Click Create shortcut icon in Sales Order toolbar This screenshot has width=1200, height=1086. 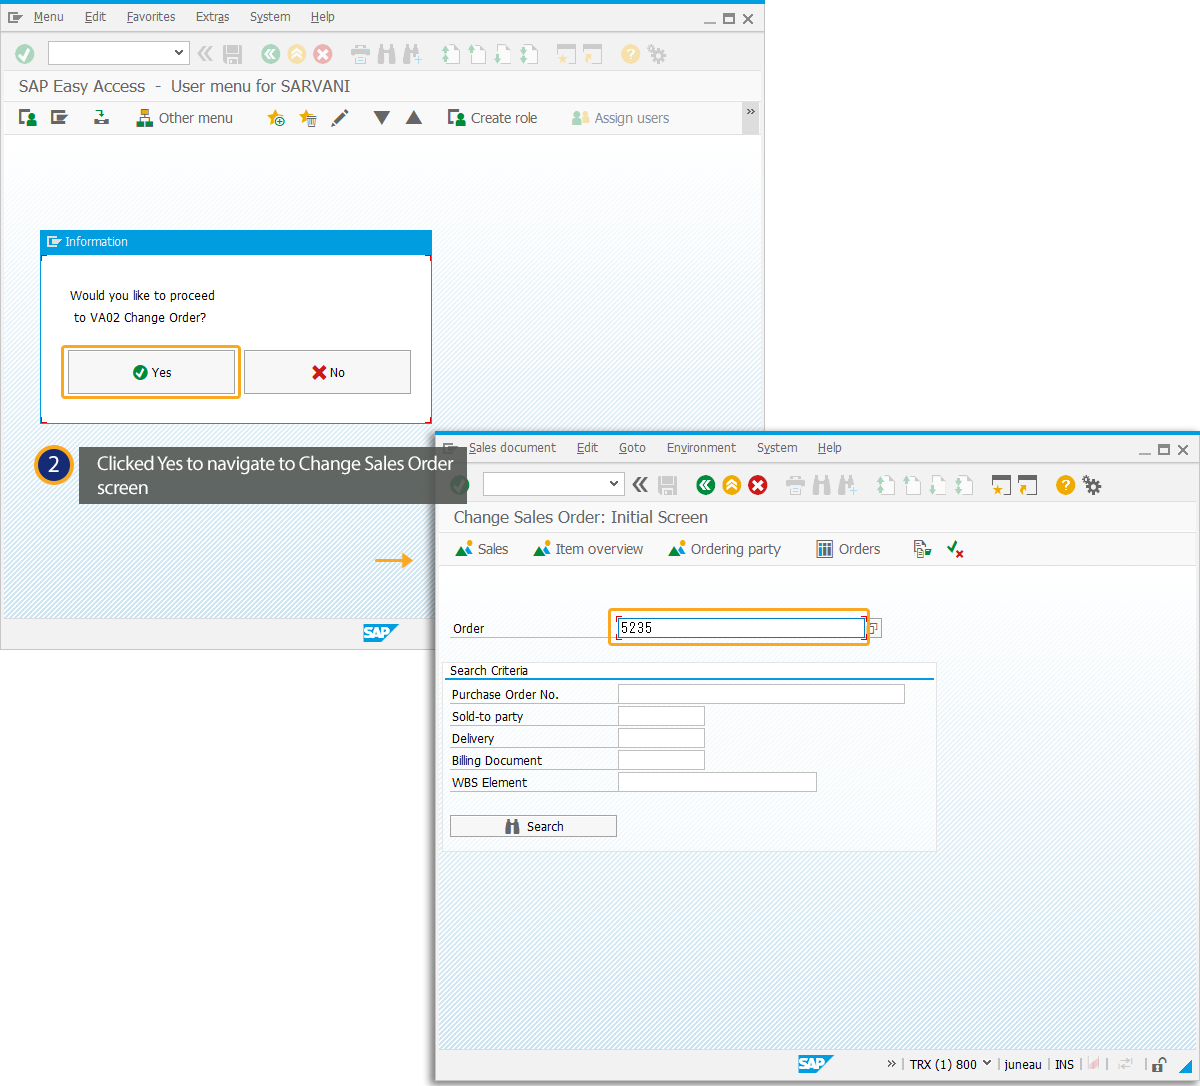(1027, 485)
